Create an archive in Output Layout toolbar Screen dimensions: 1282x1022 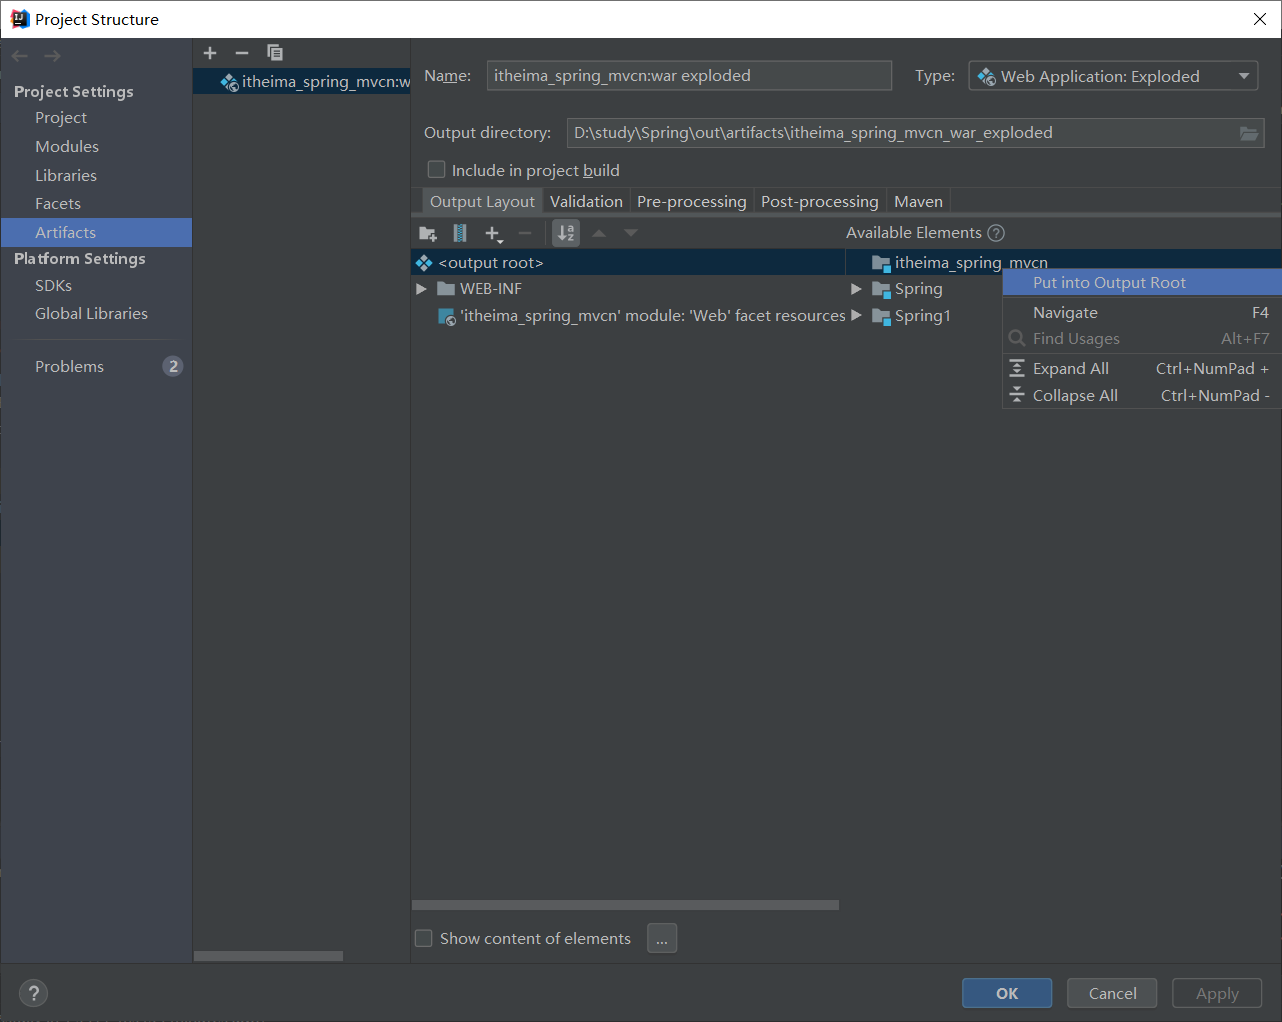pyautogui.click(x=460, y=233)
